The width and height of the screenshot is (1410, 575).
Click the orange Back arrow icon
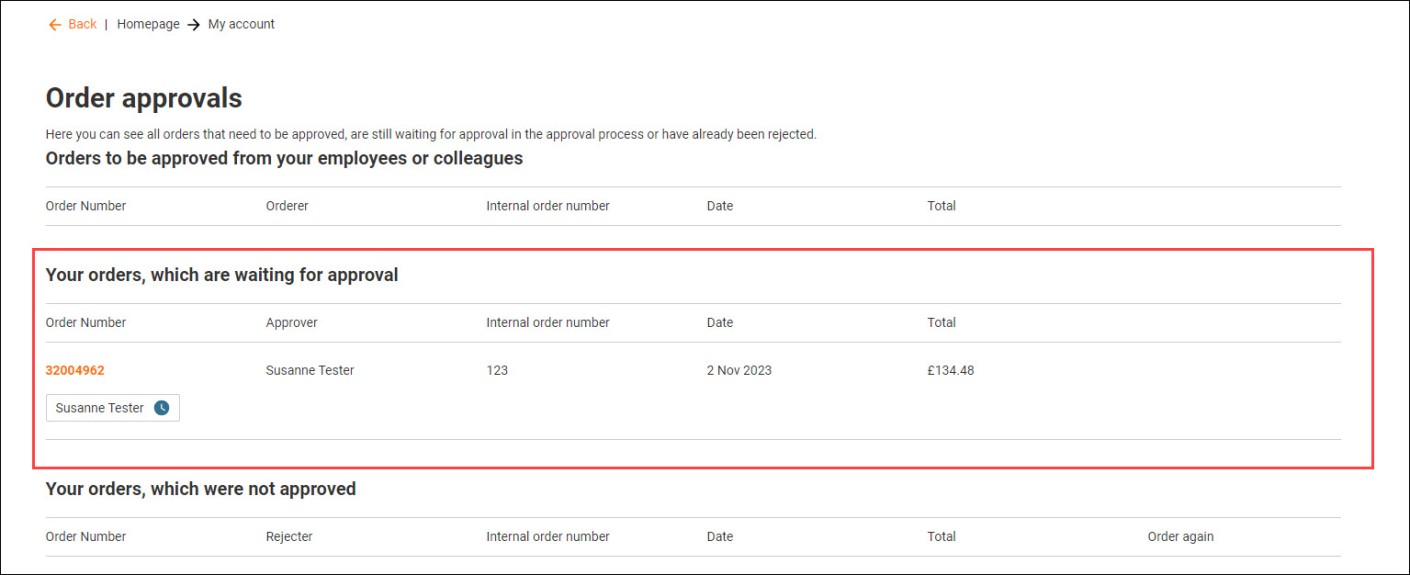(x=55, y=24)
